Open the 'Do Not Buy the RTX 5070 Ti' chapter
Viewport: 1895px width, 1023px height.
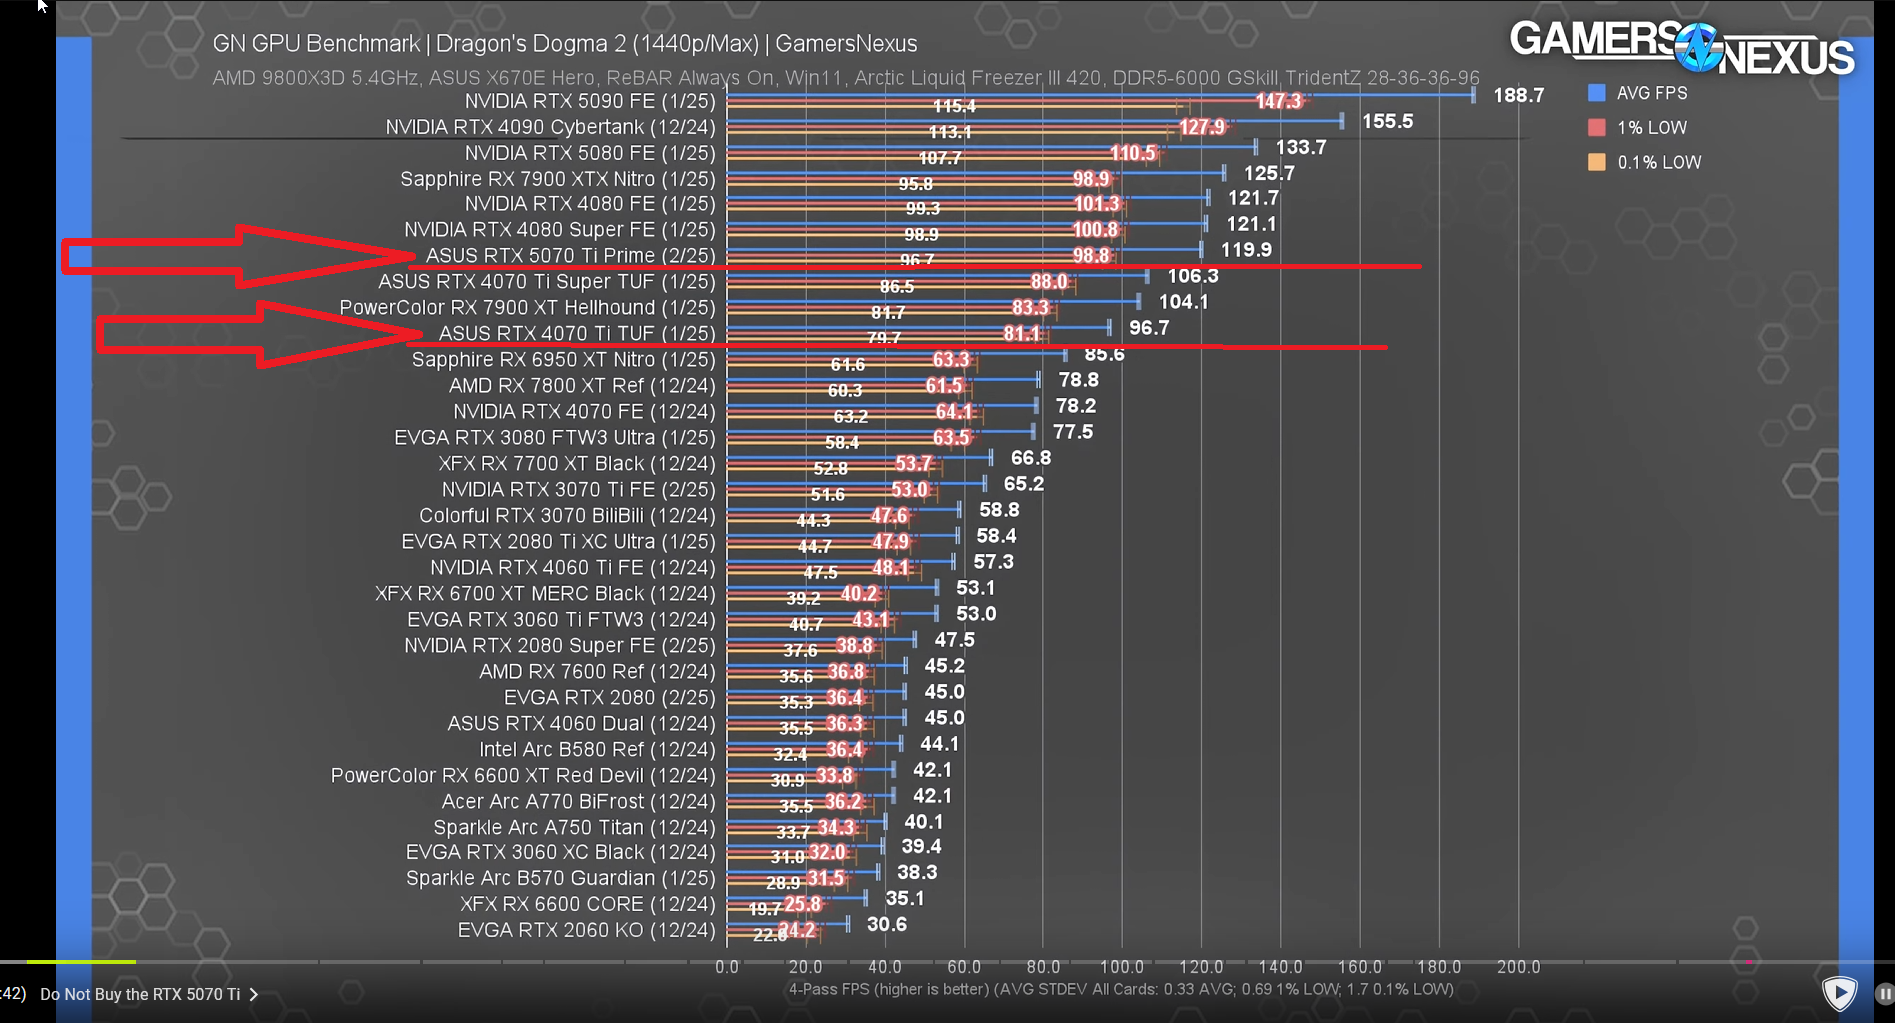coord(140,994)
